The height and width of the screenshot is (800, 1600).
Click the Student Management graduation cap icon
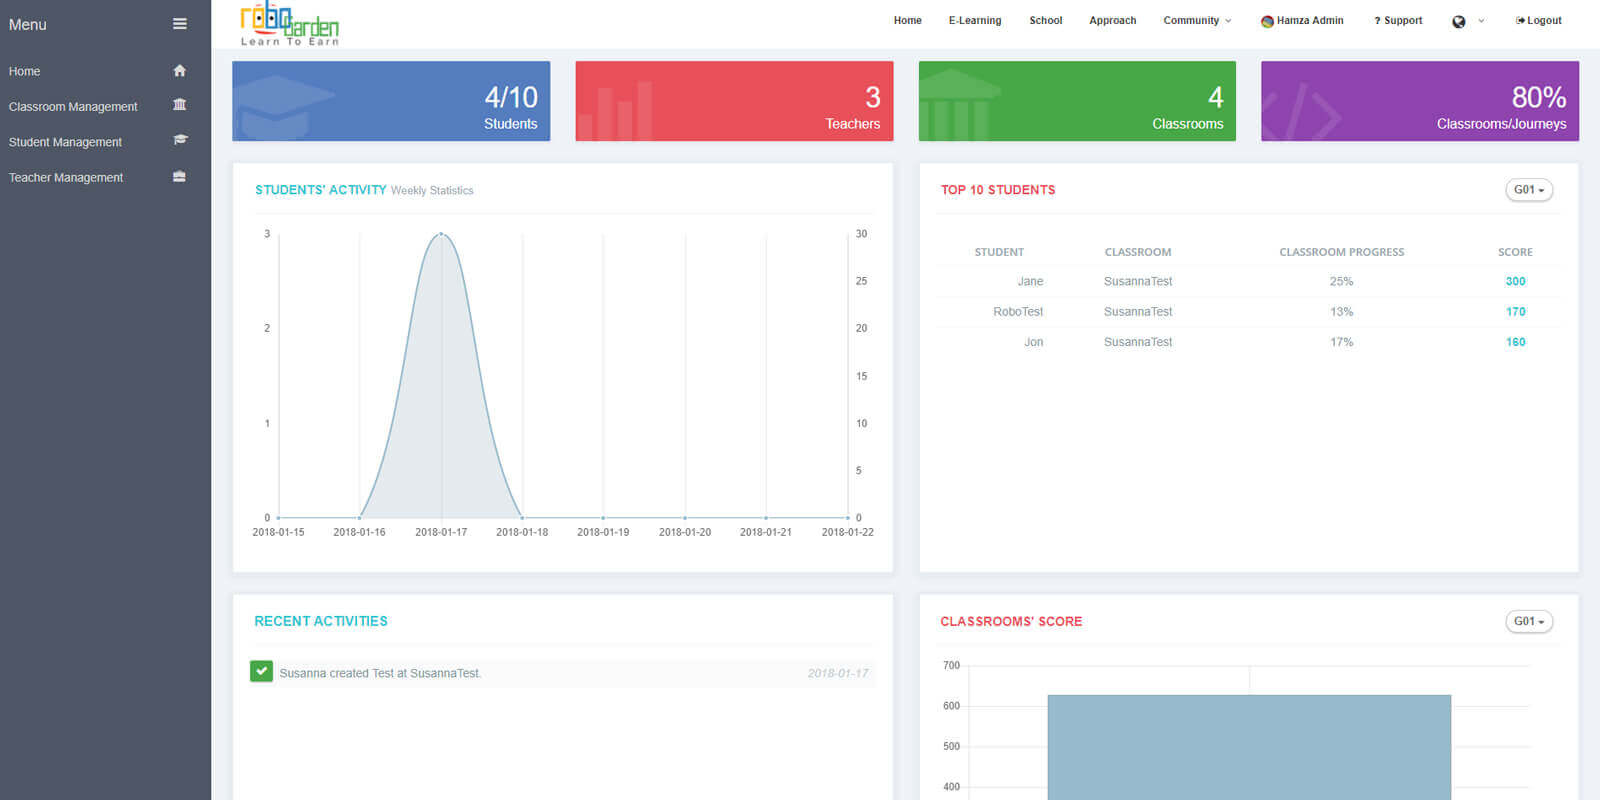click(180, 140)
